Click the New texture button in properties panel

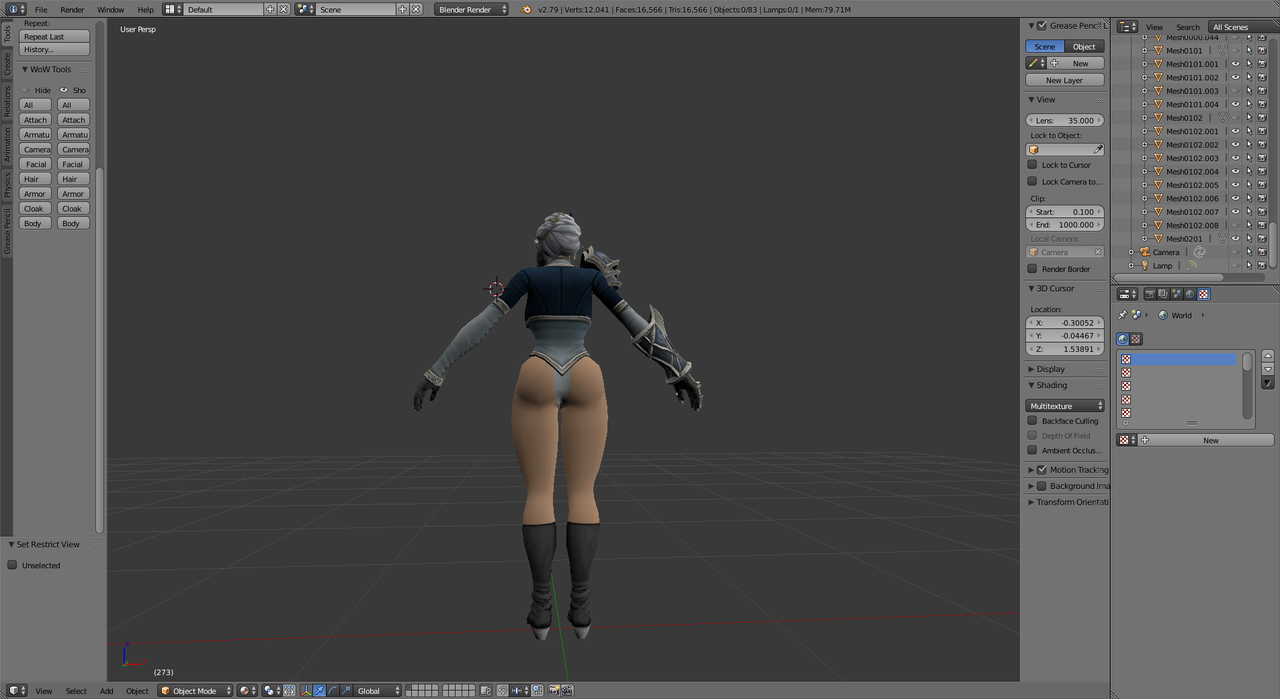(1211, 440)
